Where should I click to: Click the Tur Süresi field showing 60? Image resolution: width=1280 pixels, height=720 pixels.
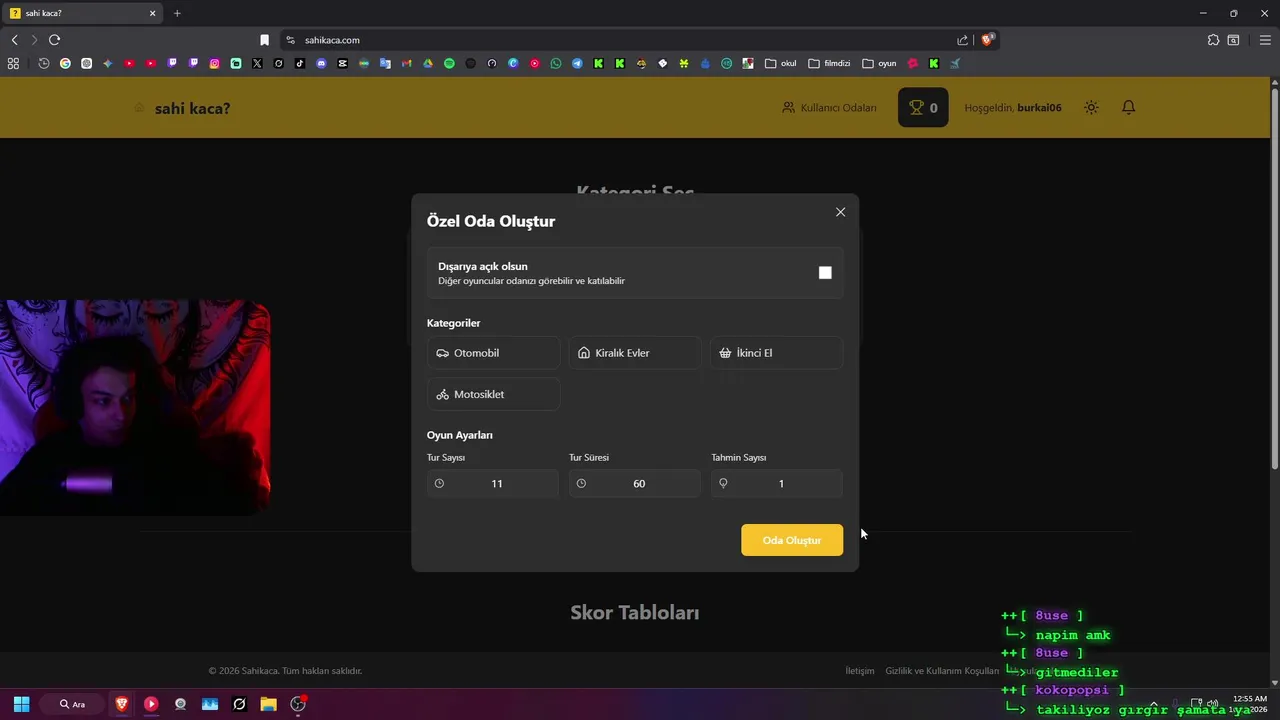coord(635,484)
